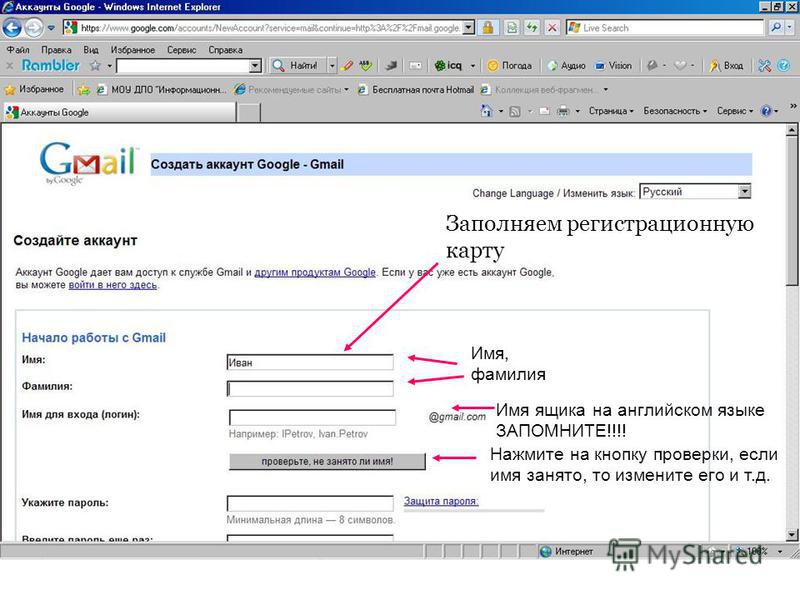The image size is (800, 600).
Task: Expand the Print options arrow on command bar
Action: 578,111
